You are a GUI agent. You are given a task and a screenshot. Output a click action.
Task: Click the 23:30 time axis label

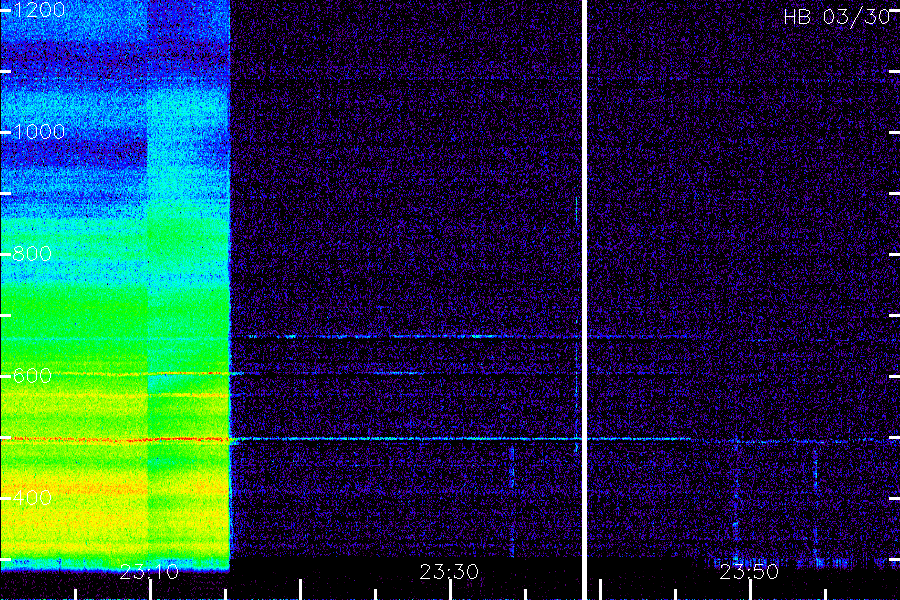click(x=449, y=572)
